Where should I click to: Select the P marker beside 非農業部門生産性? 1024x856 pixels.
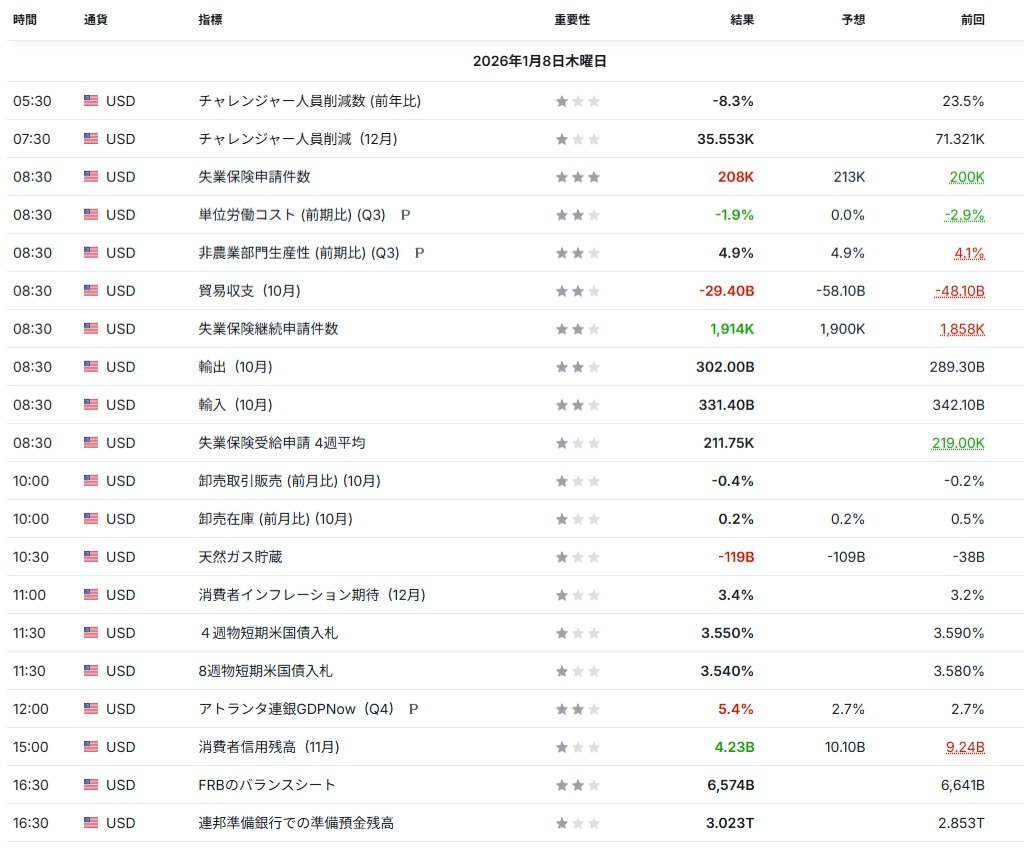419,253
